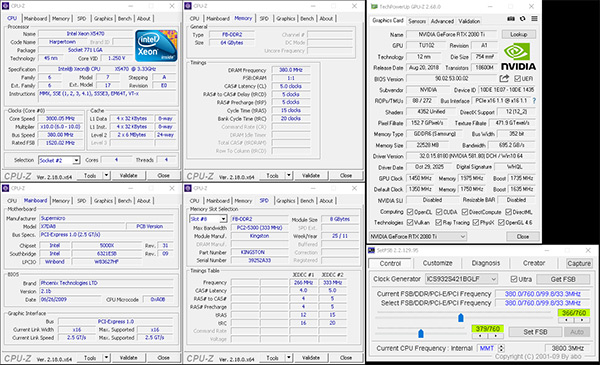Open the Socket #2 selection dropdown
This screenshot has height=365, width=600.
[x=76, y=160]
